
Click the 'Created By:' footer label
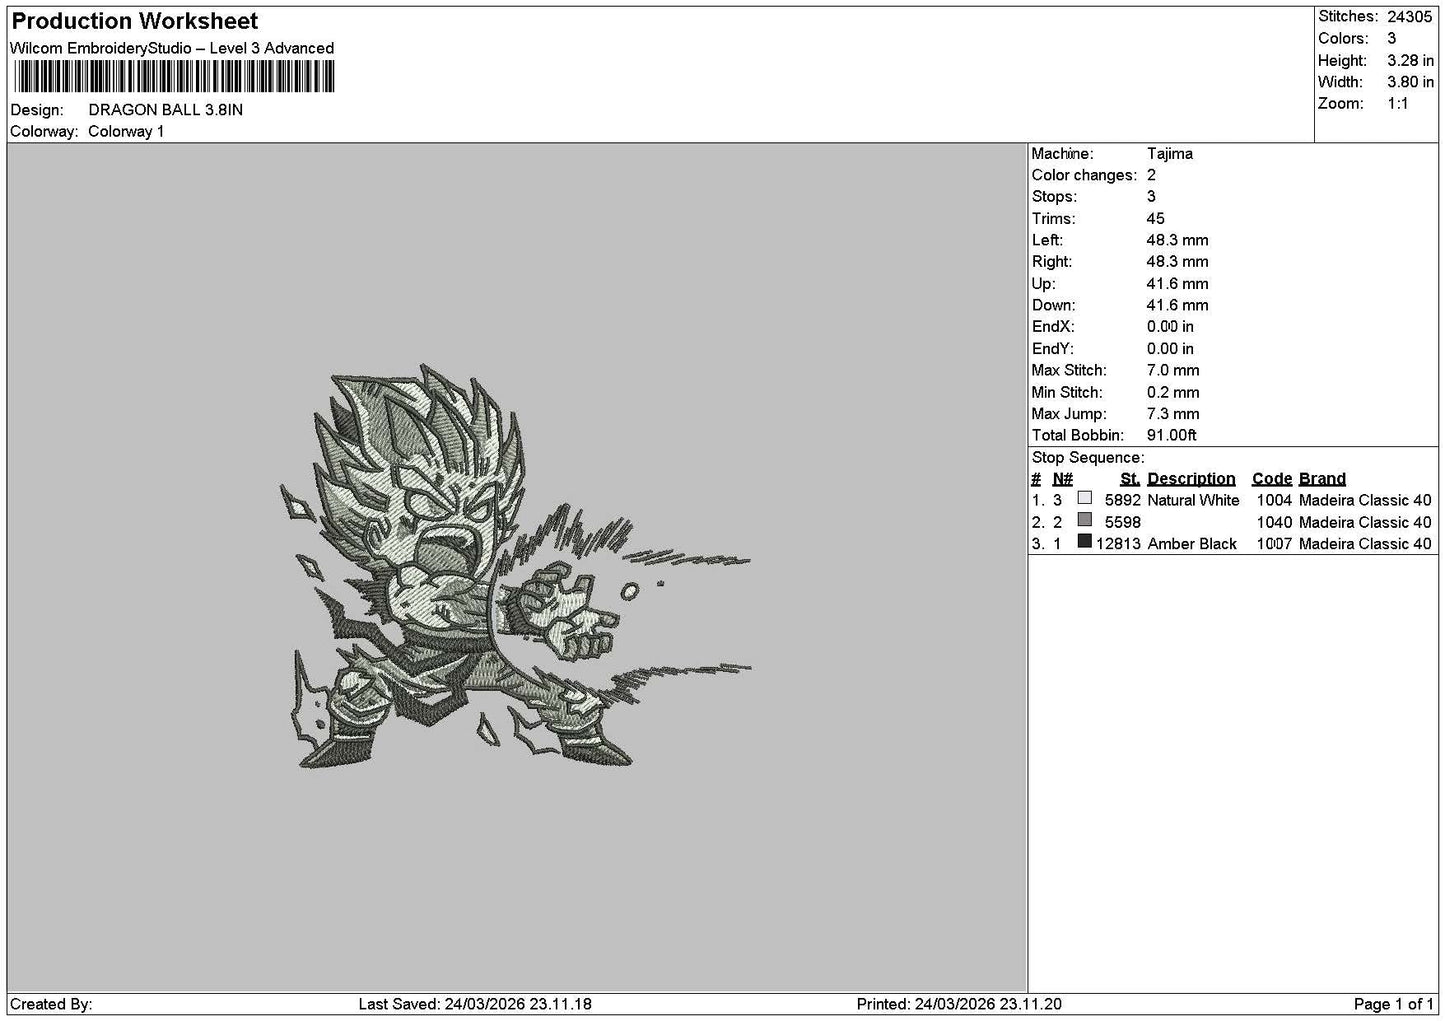tap(51, 1004)
